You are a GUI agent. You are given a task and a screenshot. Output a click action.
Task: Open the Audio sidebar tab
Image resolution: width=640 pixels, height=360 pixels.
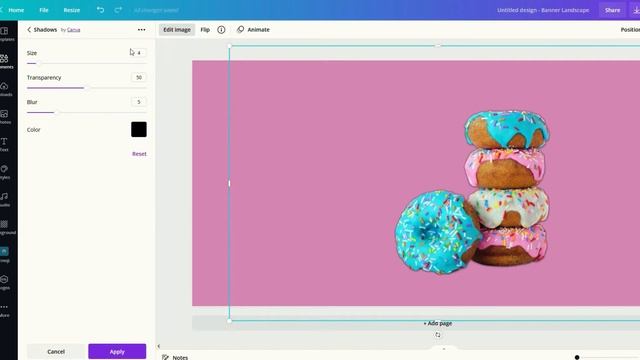click(5, 200)
